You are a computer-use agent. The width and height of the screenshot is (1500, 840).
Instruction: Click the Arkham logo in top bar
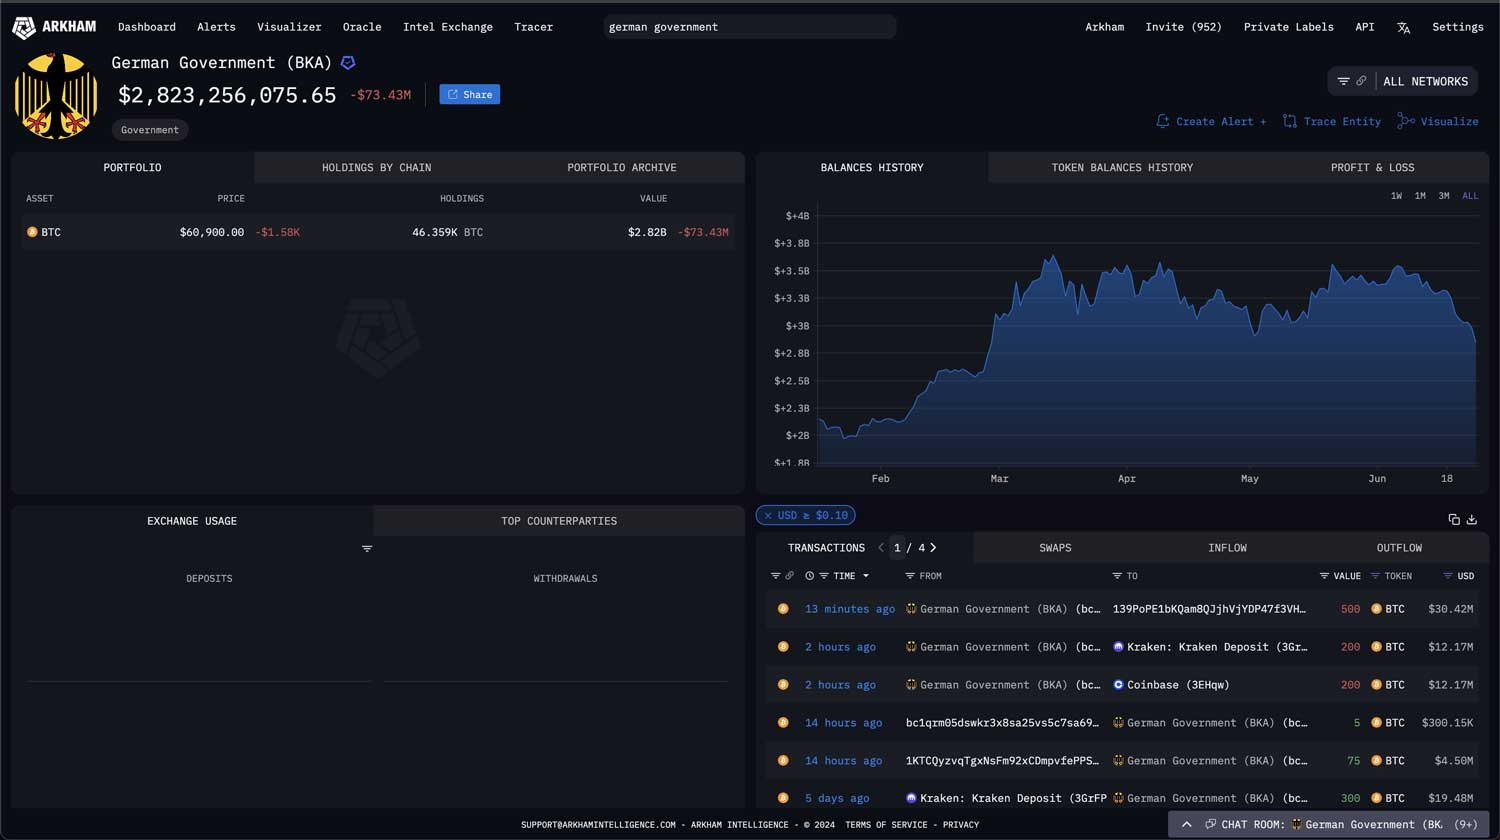click(x=54, y=27)
